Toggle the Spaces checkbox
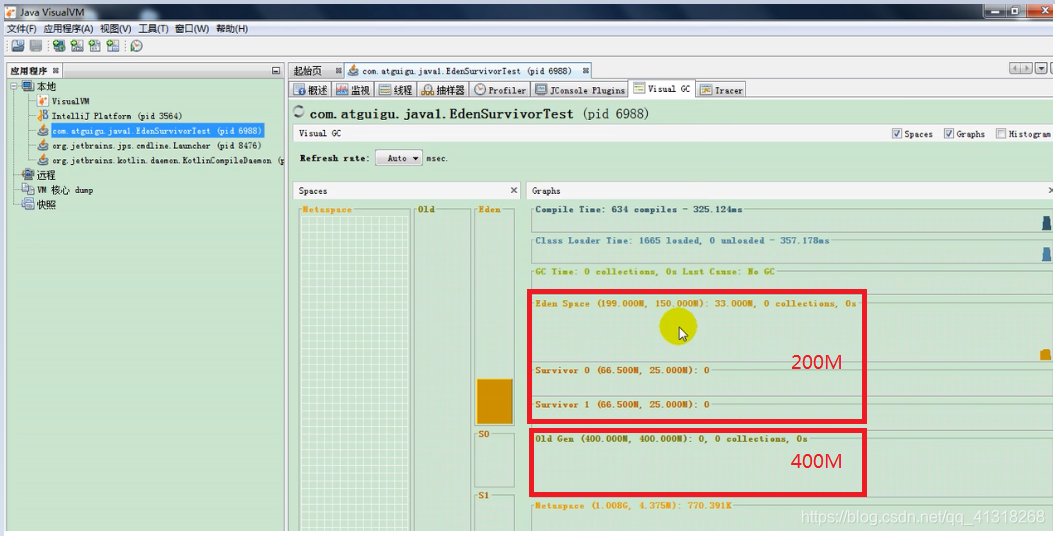 (897, 134)
